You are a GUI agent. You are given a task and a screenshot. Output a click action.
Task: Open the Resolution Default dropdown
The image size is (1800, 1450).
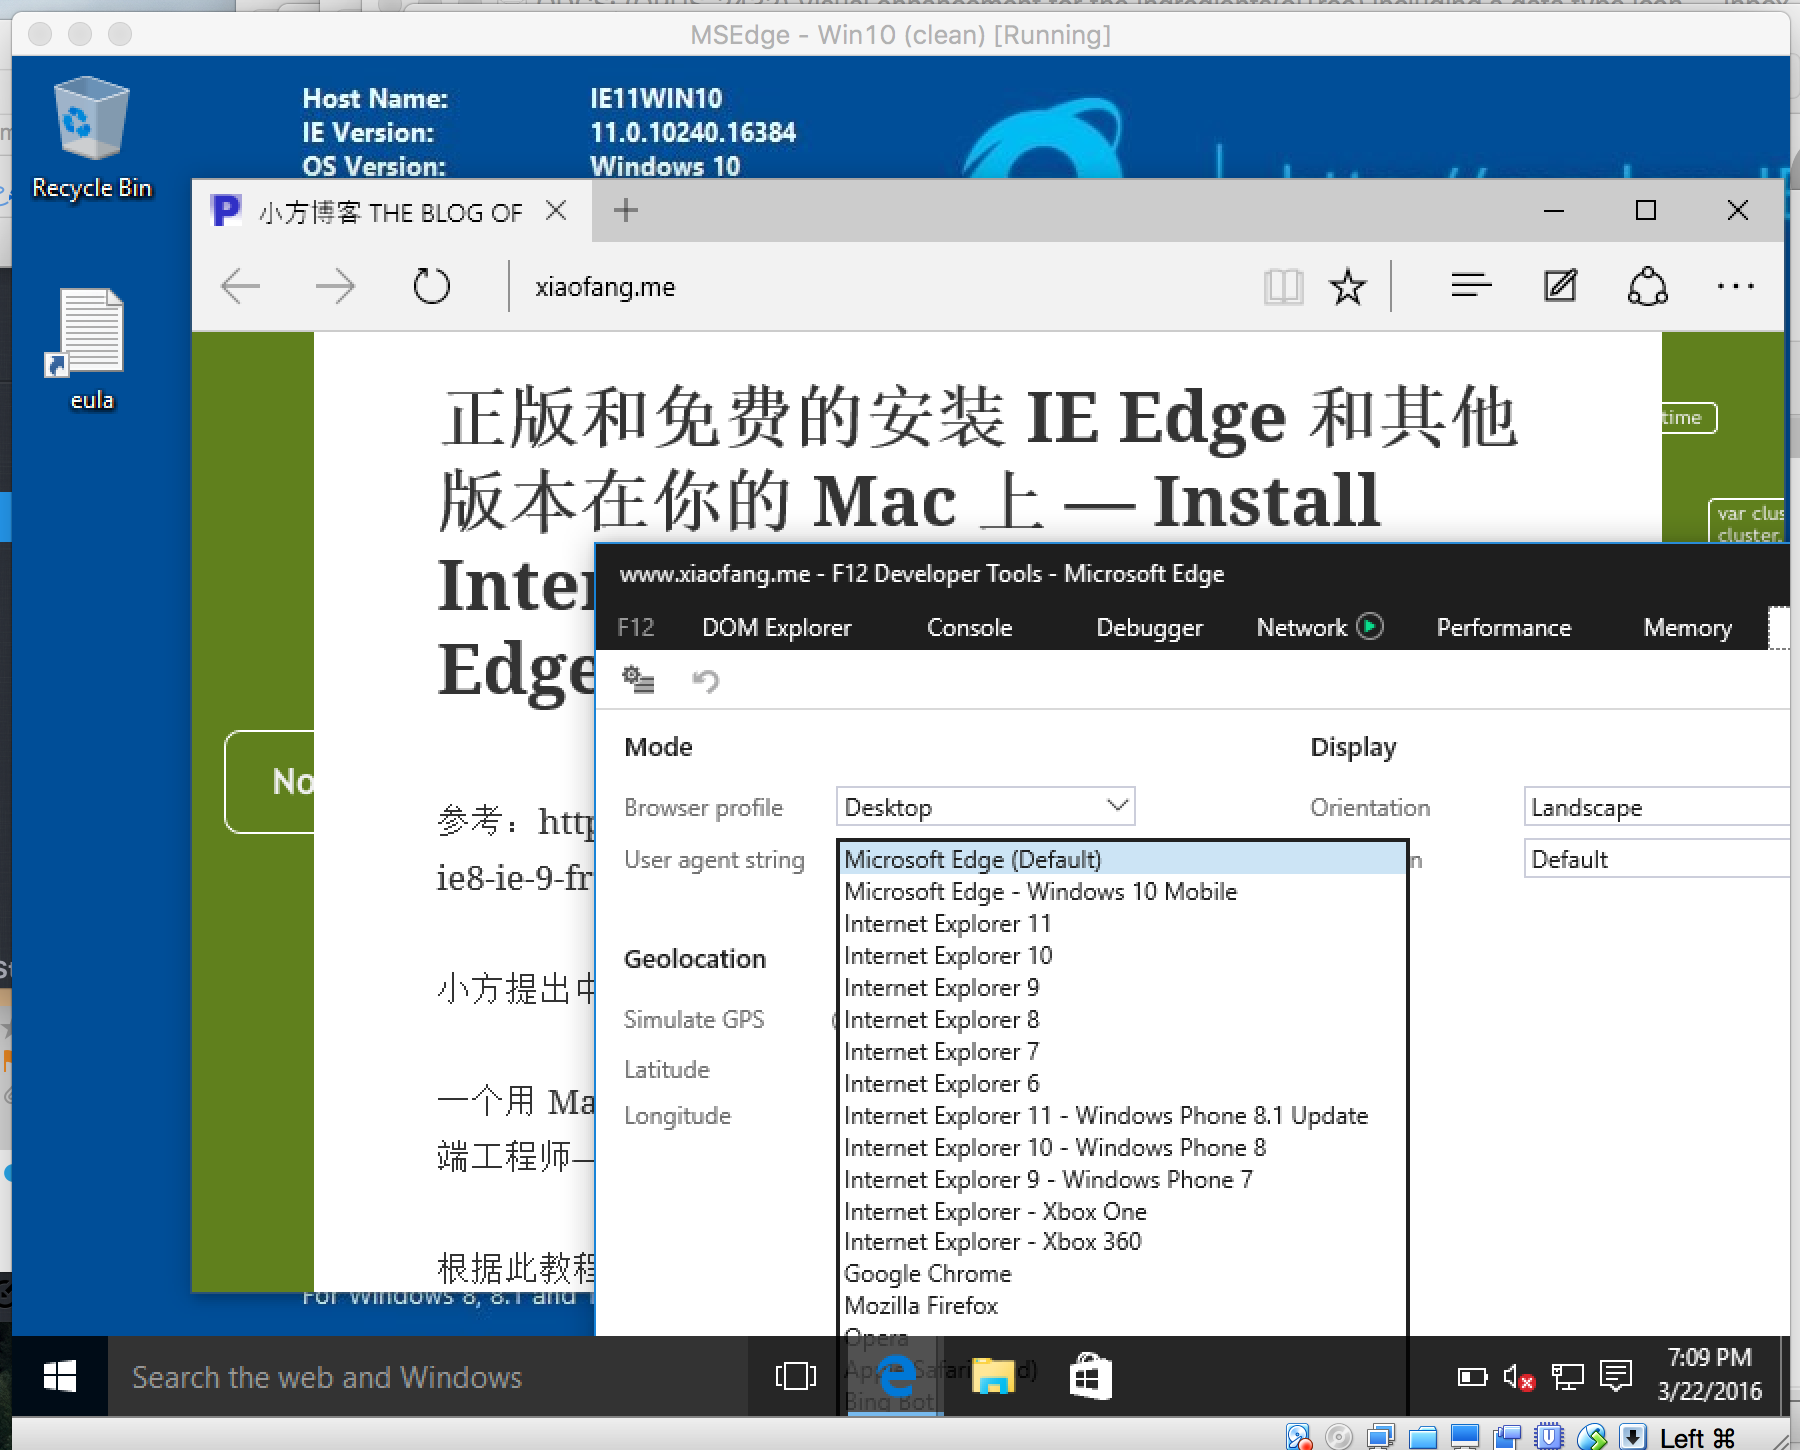point(1657,858)
